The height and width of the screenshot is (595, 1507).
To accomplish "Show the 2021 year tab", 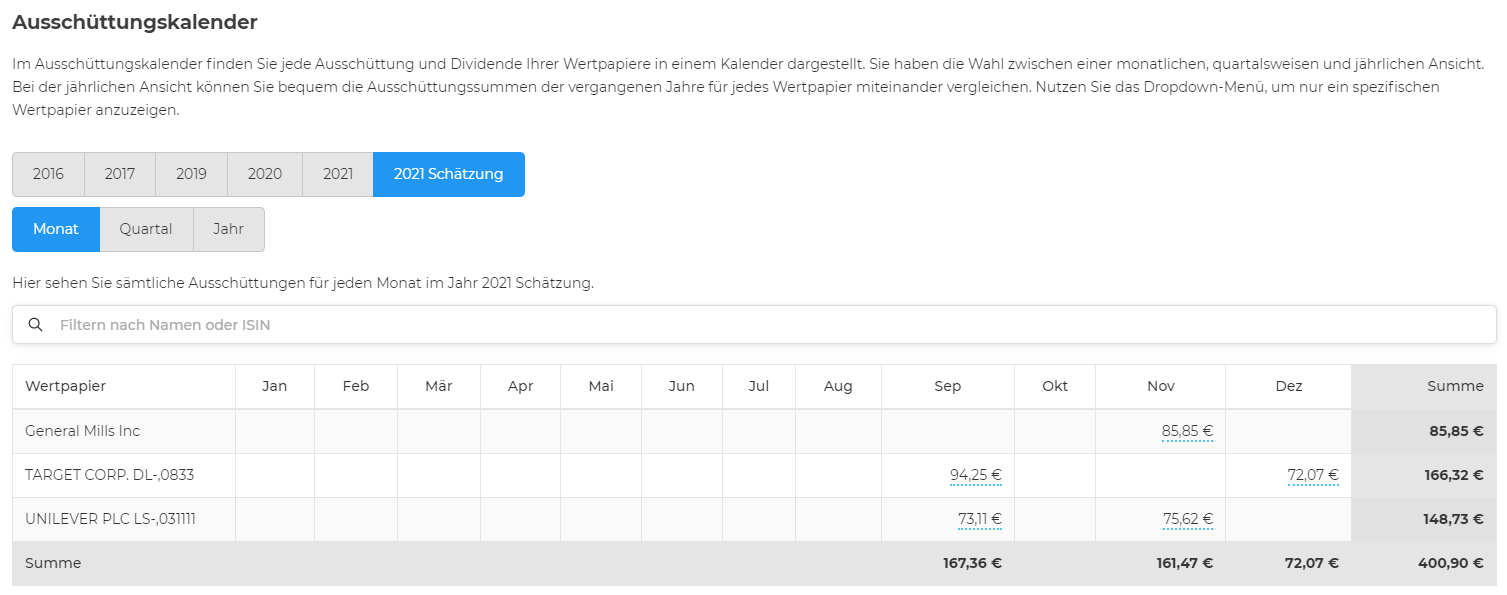I will click(x=338, y=174).
